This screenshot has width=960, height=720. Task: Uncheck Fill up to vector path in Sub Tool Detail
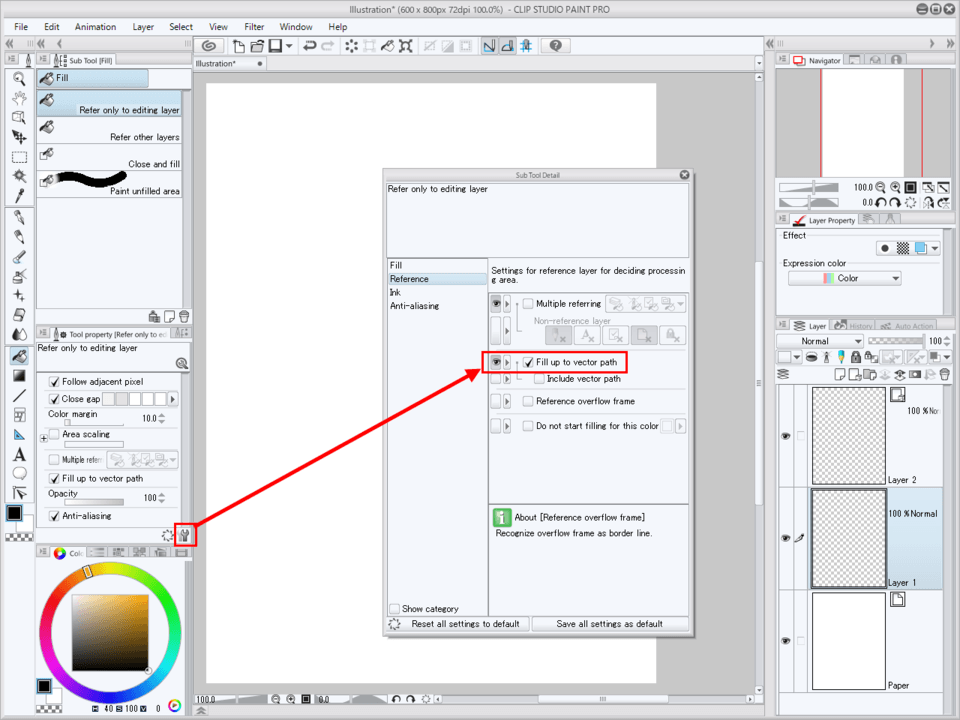(528, 362)
